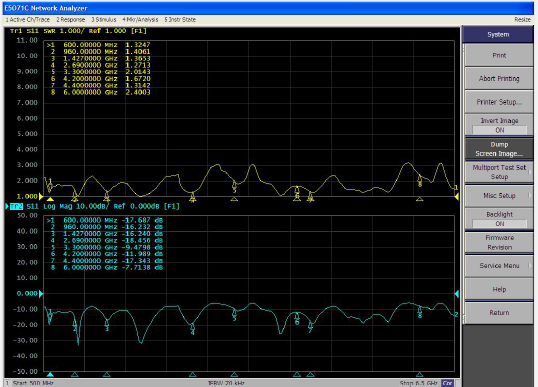Click the yellow reference level arrow at 1.000

click(x=41, y=197)
